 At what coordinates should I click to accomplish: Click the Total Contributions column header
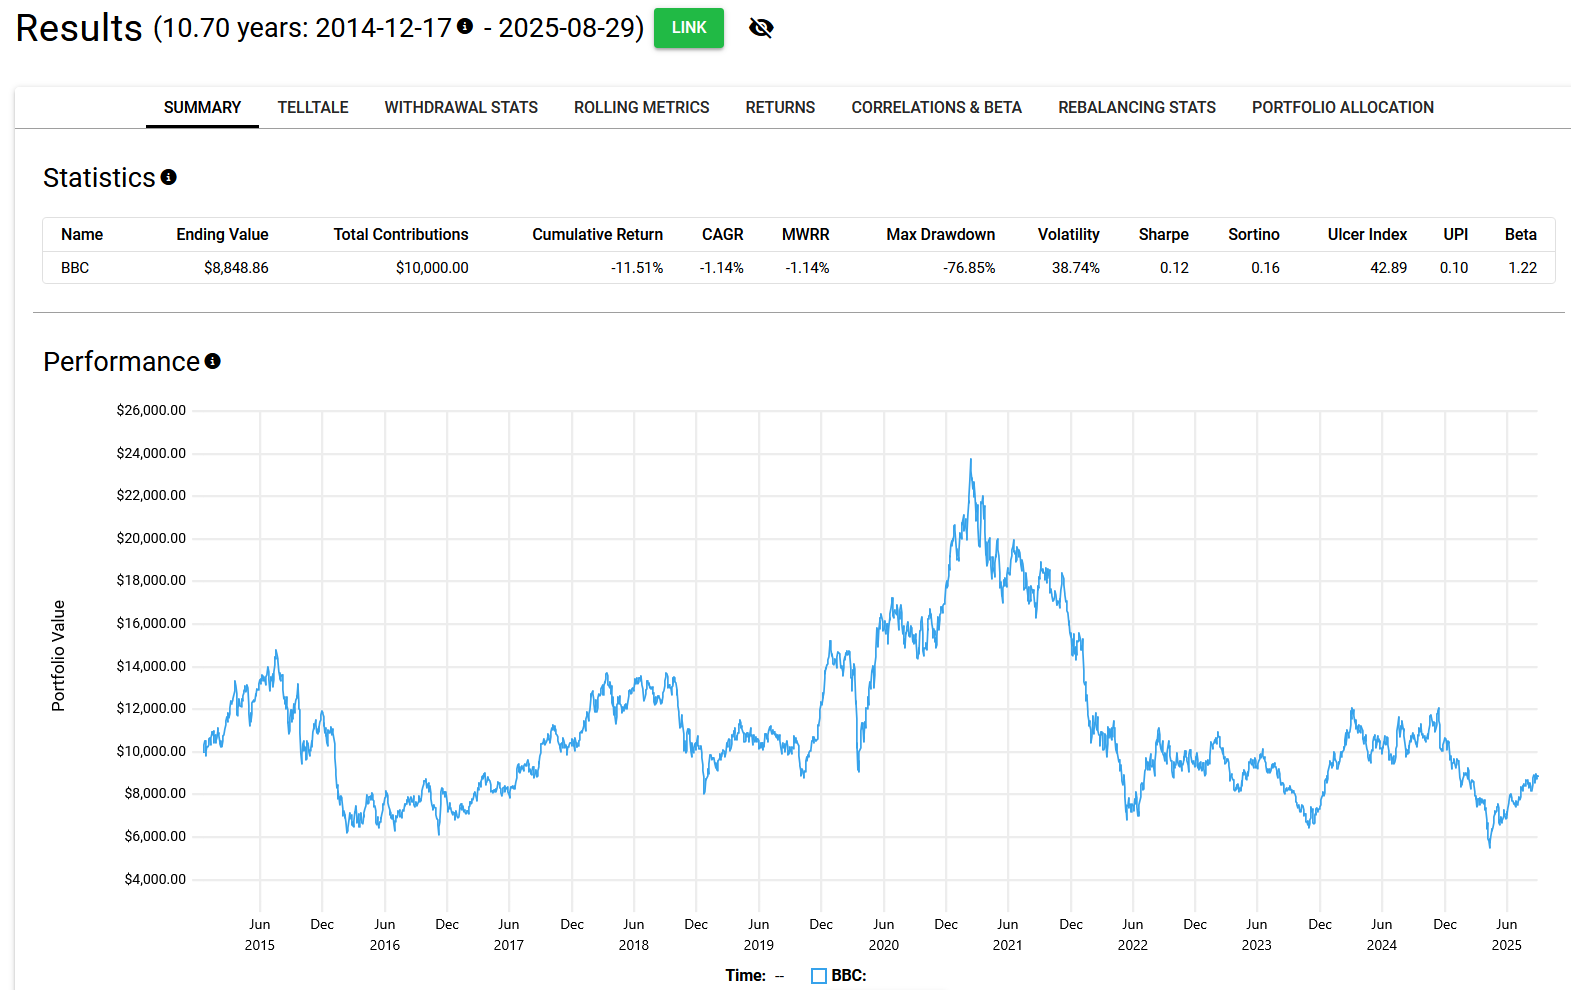(x=401, y=234)
